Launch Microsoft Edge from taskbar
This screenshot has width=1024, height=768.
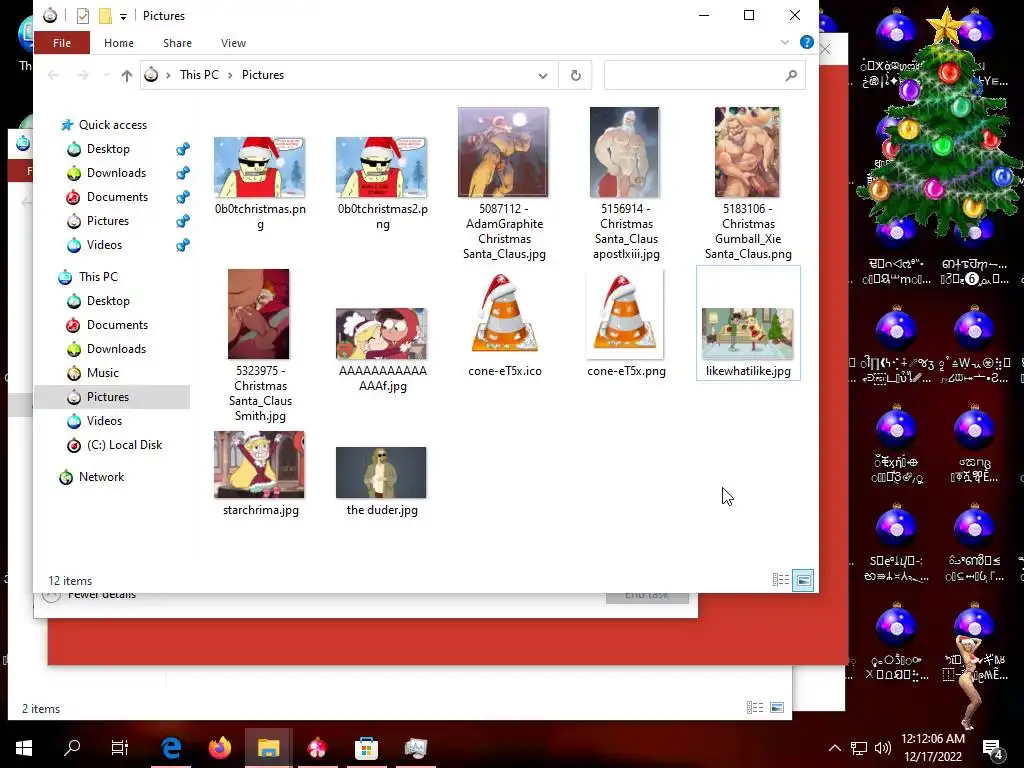(x=171, y=748)
